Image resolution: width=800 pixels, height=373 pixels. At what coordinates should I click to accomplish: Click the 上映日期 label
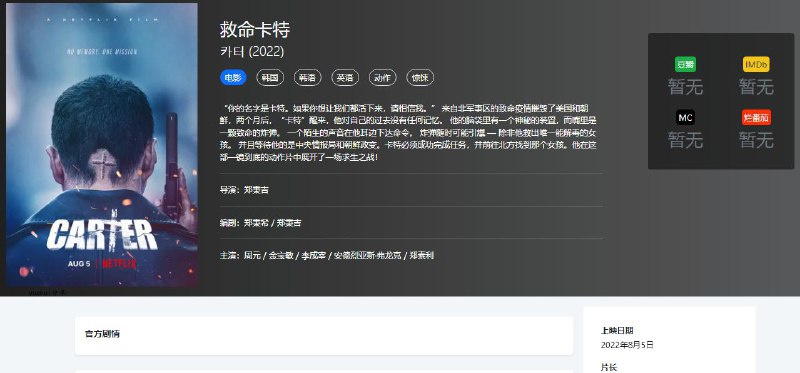pyautogui.click(x=617, y=331)
